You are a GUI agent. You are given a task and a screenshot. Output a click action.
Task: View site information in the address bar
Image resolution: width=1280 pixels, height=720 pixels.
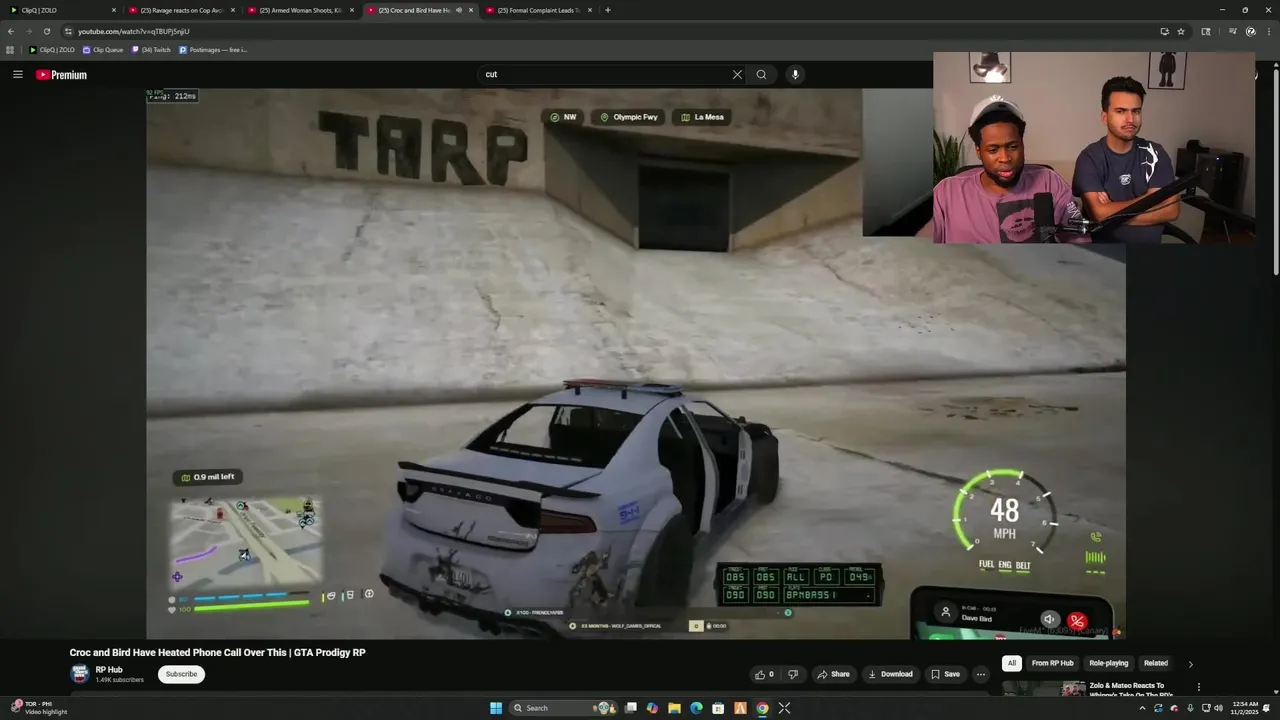68,31
